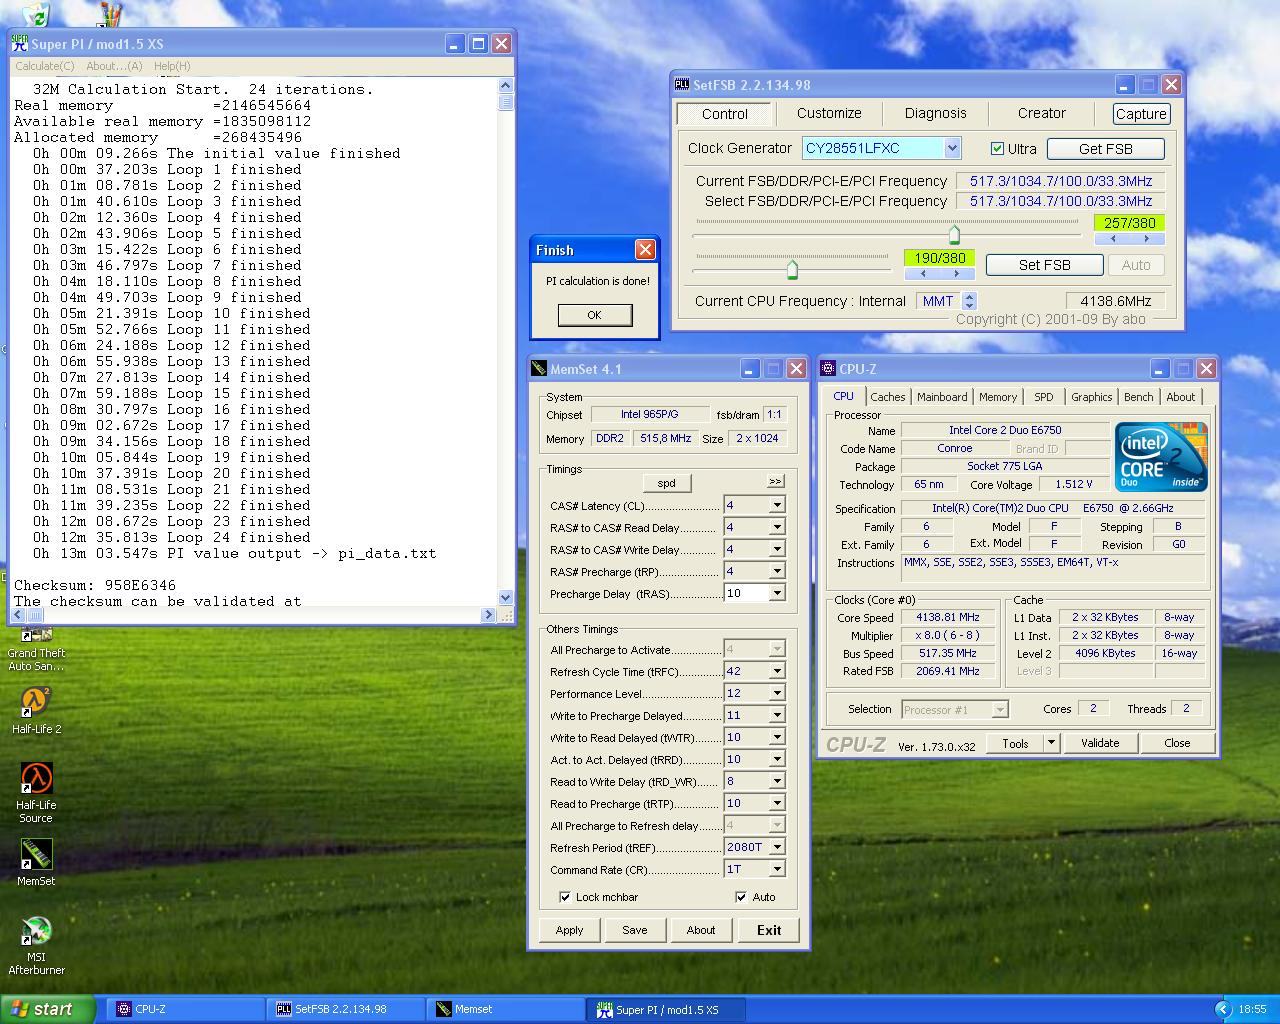Click the Intel Core 2 Duo logo

point(1161,457)
